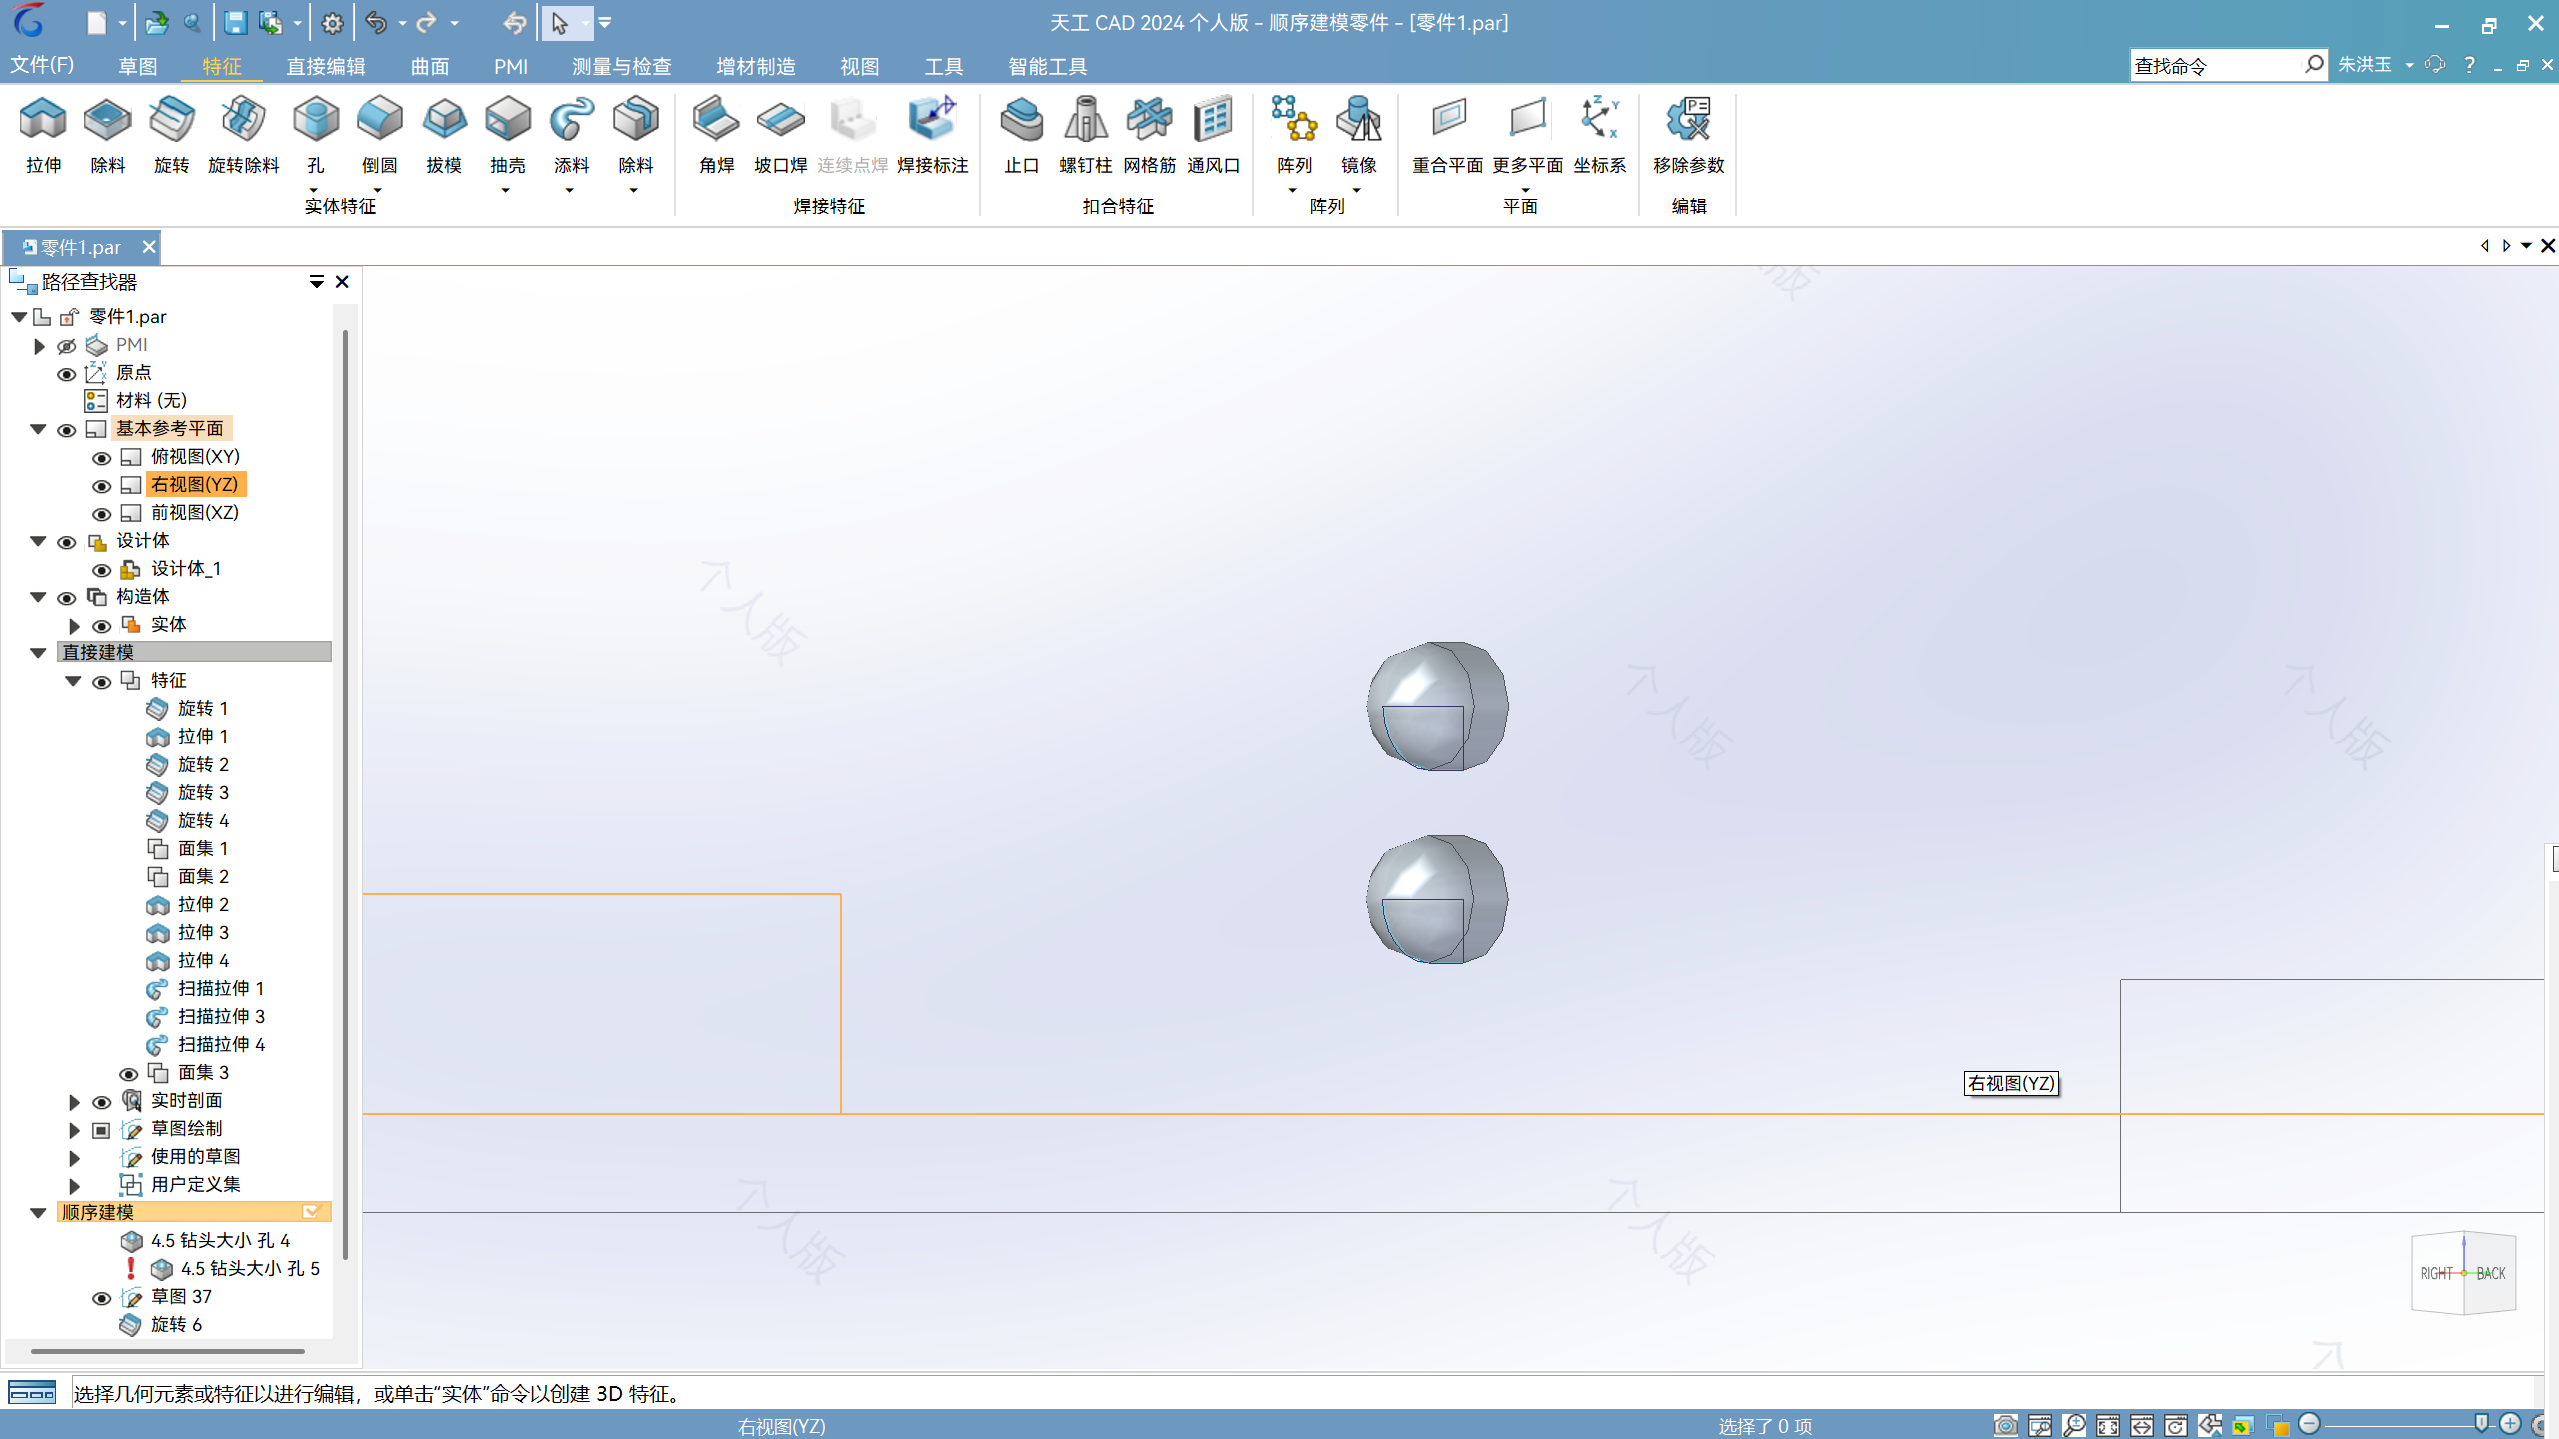The image size is (2559, 1439).
Task: Select the 止口 lip tool
Action: pos(1021,135)
